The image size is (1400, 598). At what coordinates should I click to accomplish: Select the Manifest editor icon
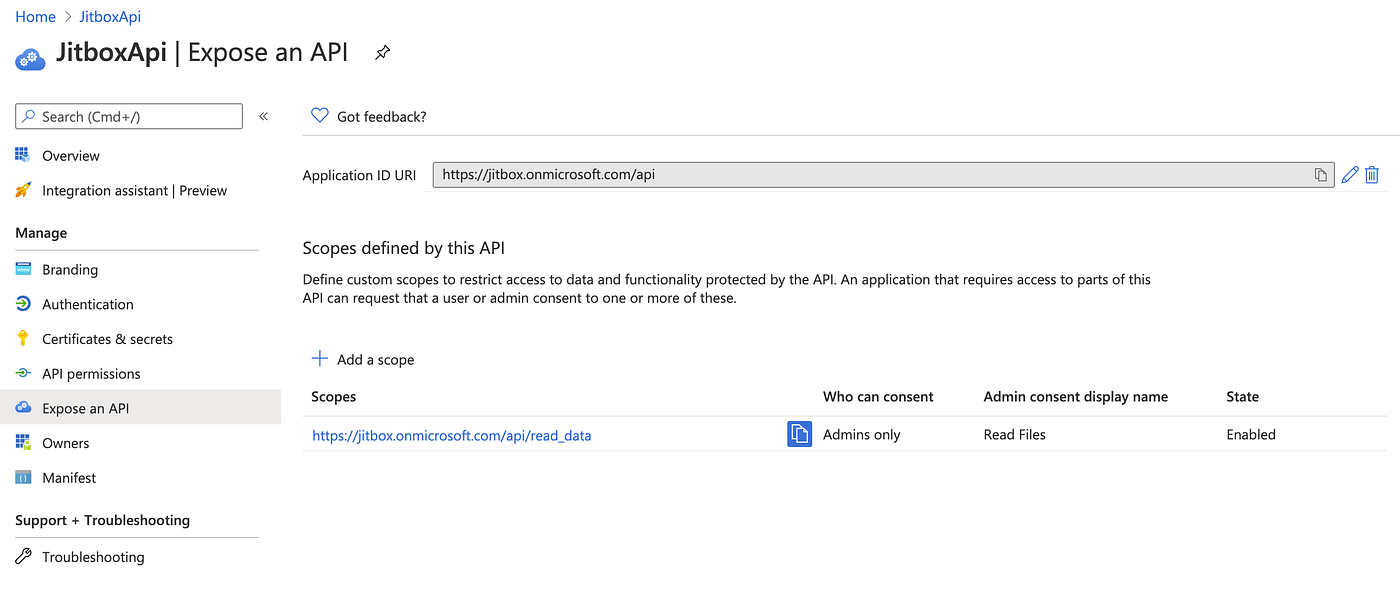tap(23, 477)
